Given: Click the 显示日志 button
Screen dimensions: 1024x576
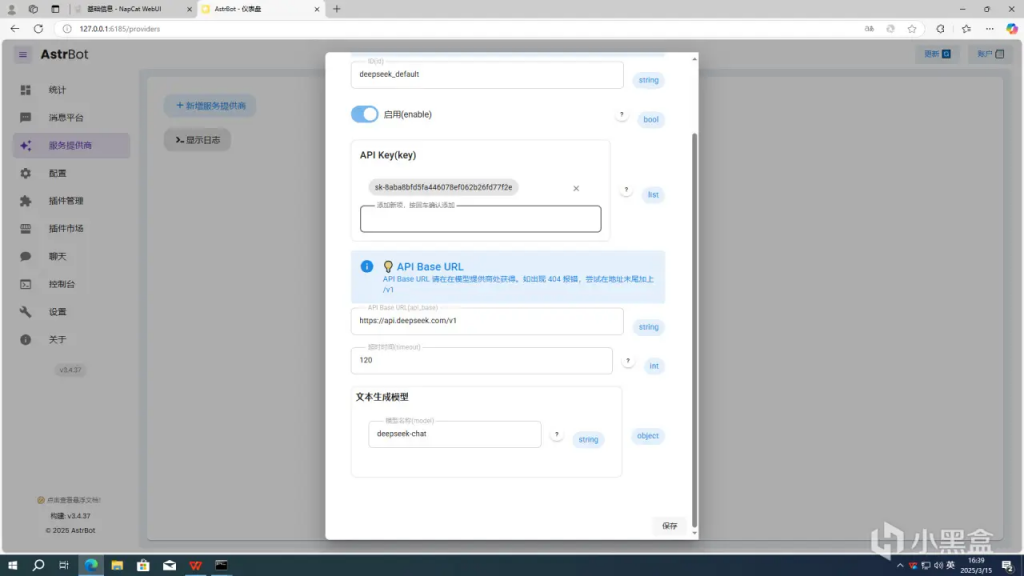Looking at the screenshot, I should tap(197, 140).
